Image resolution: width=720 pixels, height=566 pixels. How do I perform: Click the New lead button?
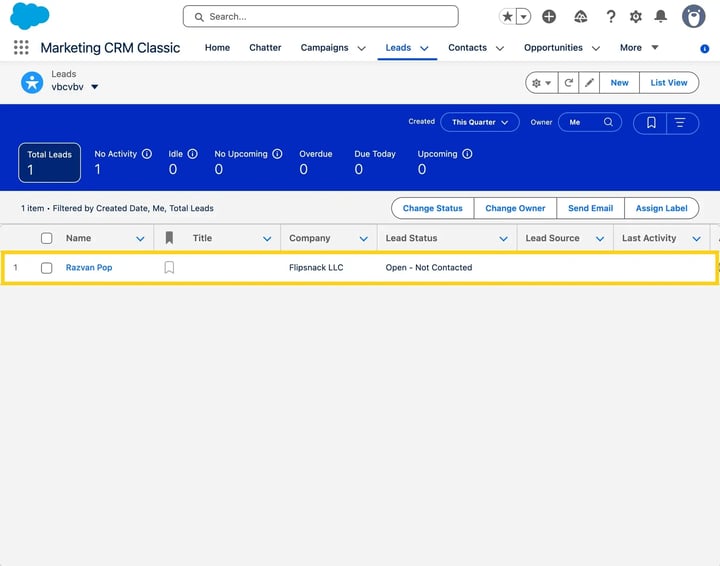[619, 83]
